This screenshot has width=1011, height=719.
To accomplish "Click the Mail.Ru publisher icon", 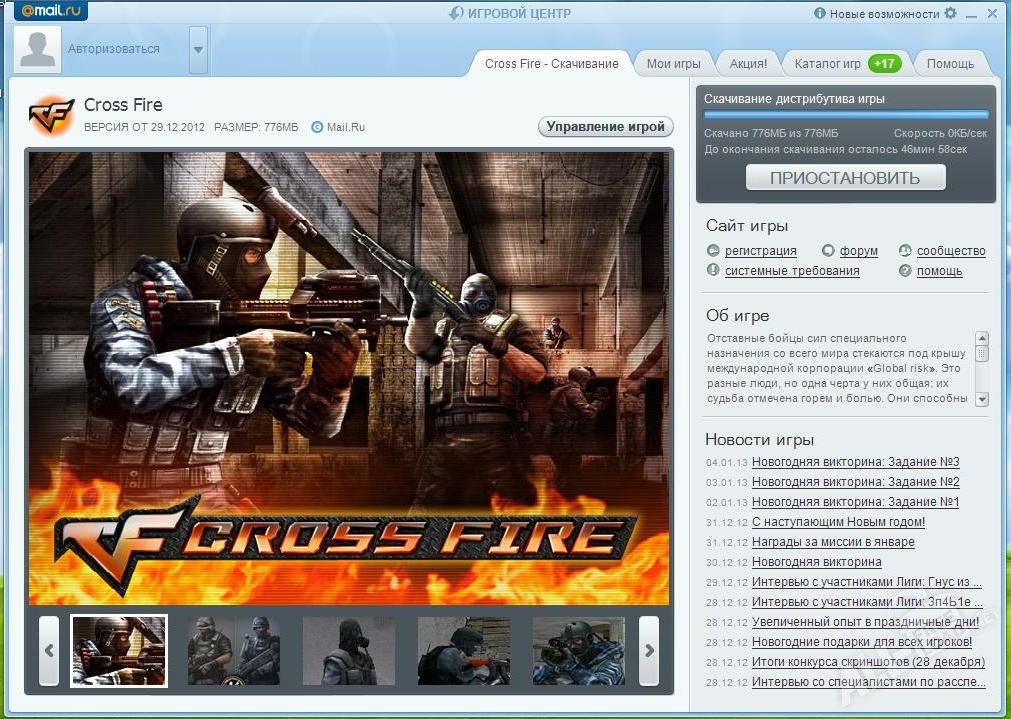I will (317, 127).
